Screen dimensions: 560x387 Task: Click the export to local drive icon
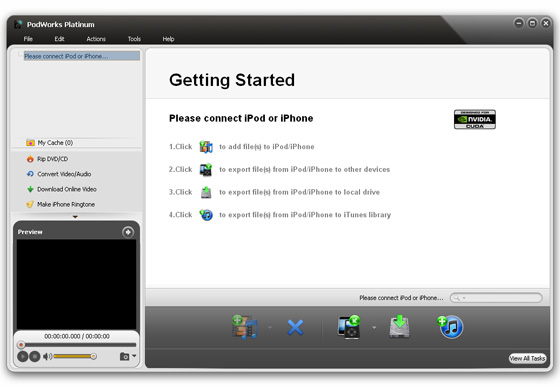pyautogui.click(x=399, y=326)
